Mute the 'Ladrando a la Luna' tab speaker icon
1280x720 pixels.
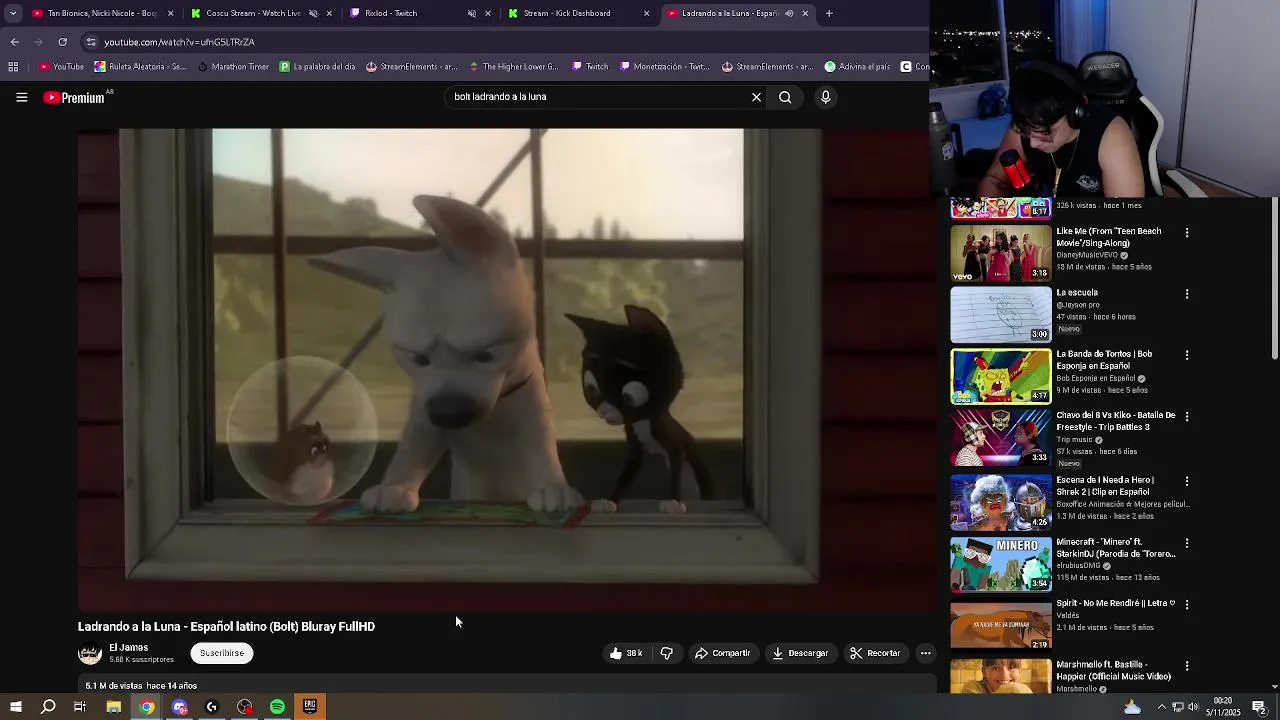(789, 13)
